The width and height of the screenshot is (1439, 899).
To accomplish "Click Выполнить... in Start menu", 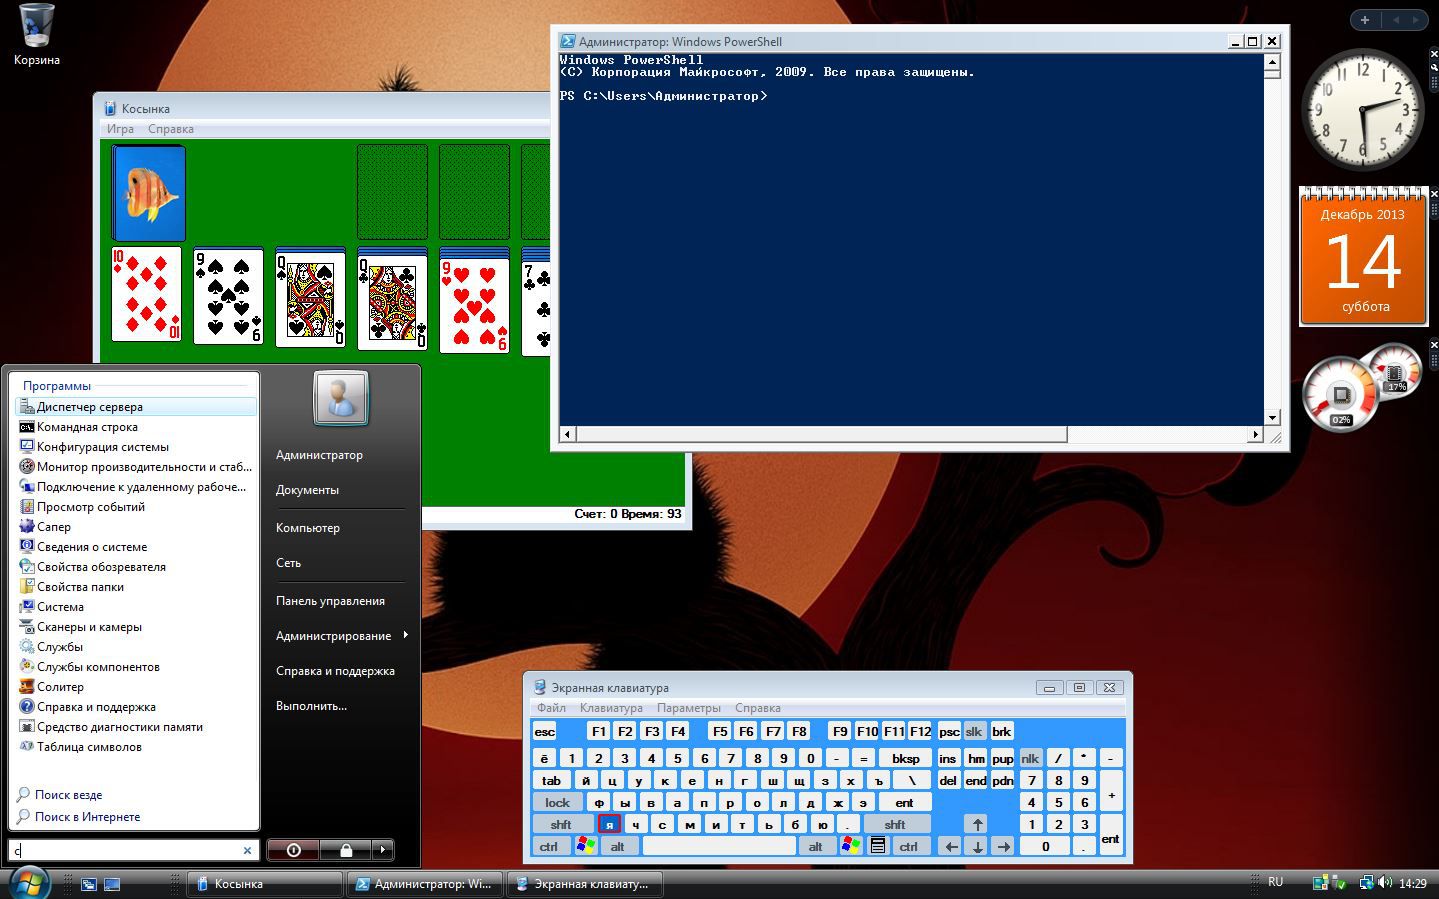I will [x=311, y=706].
